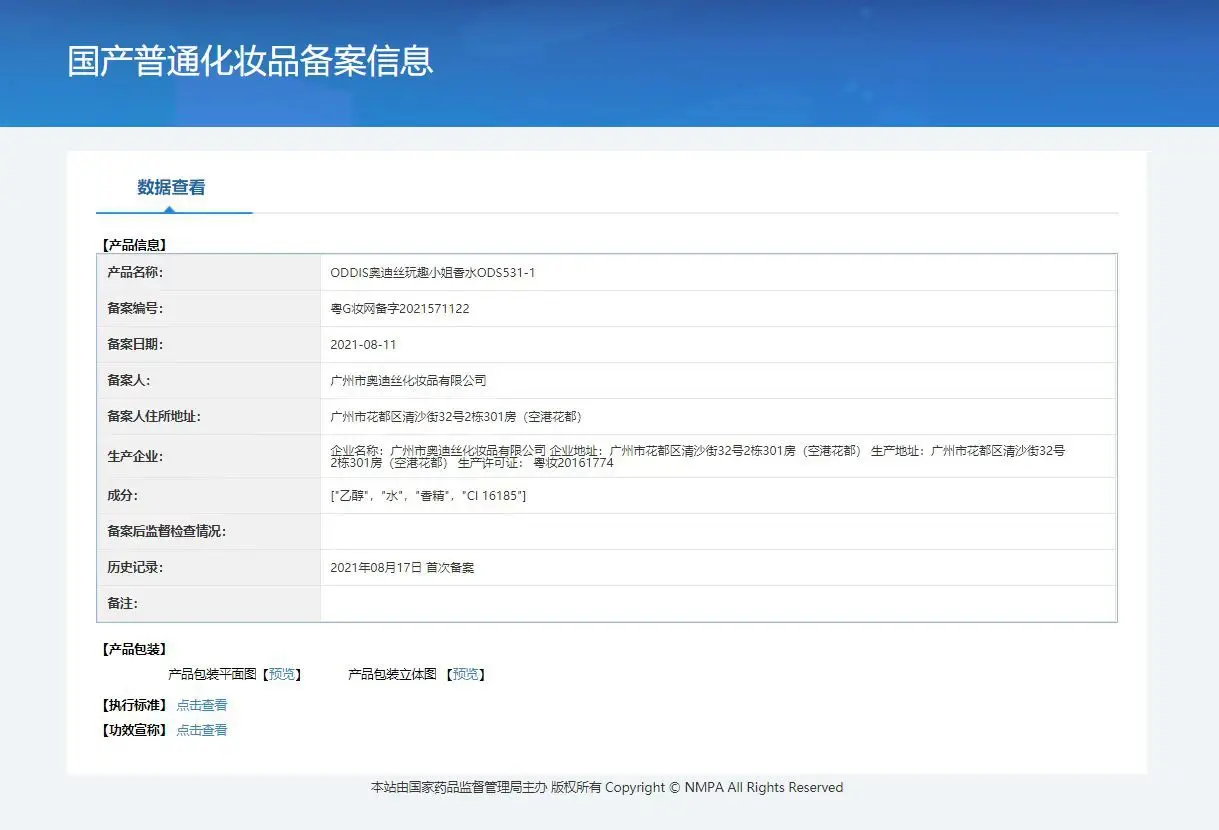
Task: Click filer name 广州市奥迪丝化妆品有限公司 in 备案人 row
Action: click(x=408, y=381)
